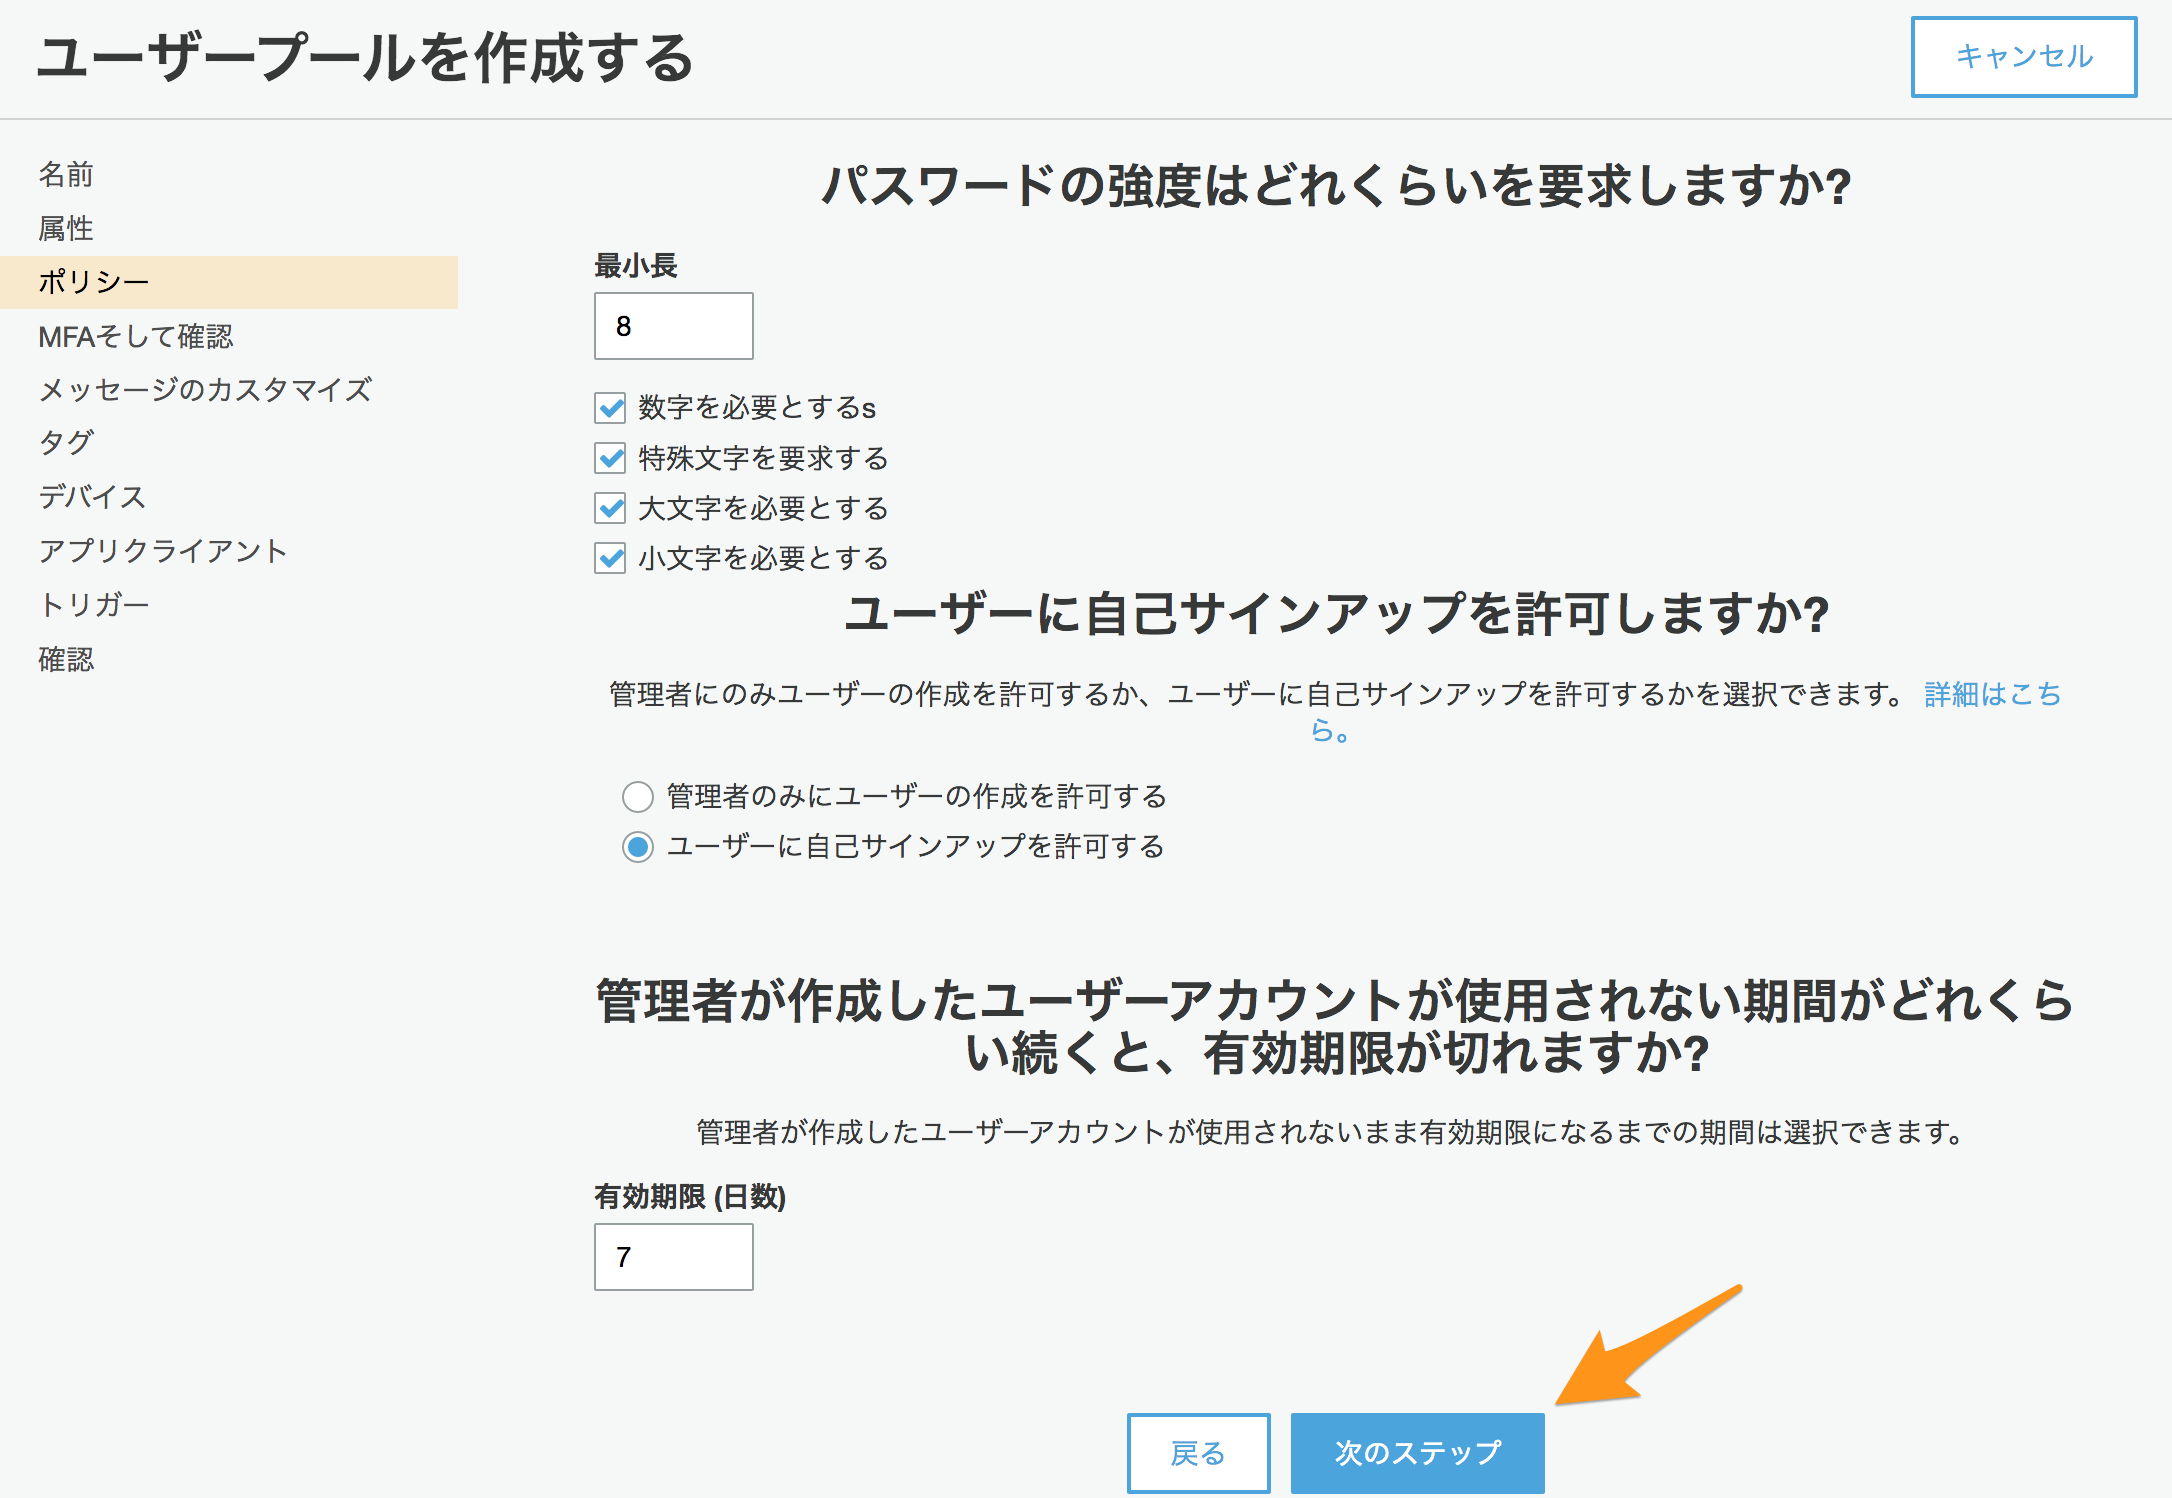Screen dimensions: 2172x1498
Task: Disable the 特殊文字を要求する requirement
Action: [x=611, y=458]
